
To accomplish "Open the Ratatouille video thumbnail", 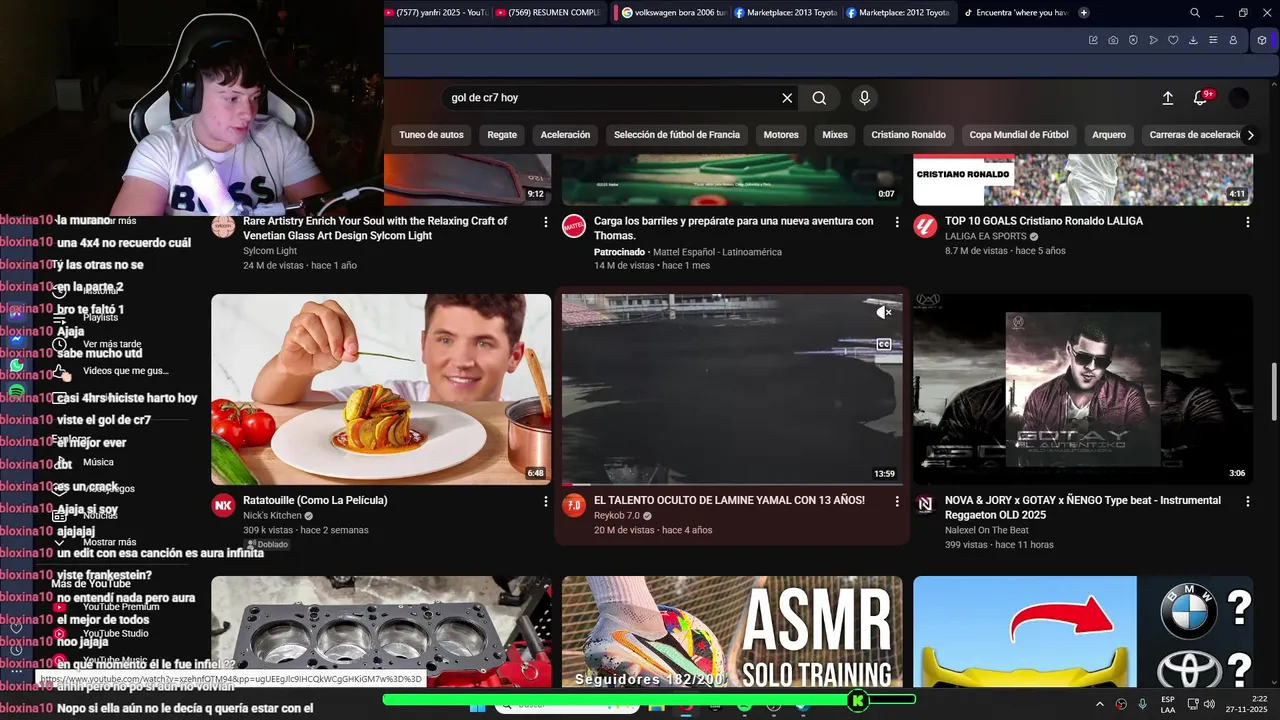I will pos(381,389).
